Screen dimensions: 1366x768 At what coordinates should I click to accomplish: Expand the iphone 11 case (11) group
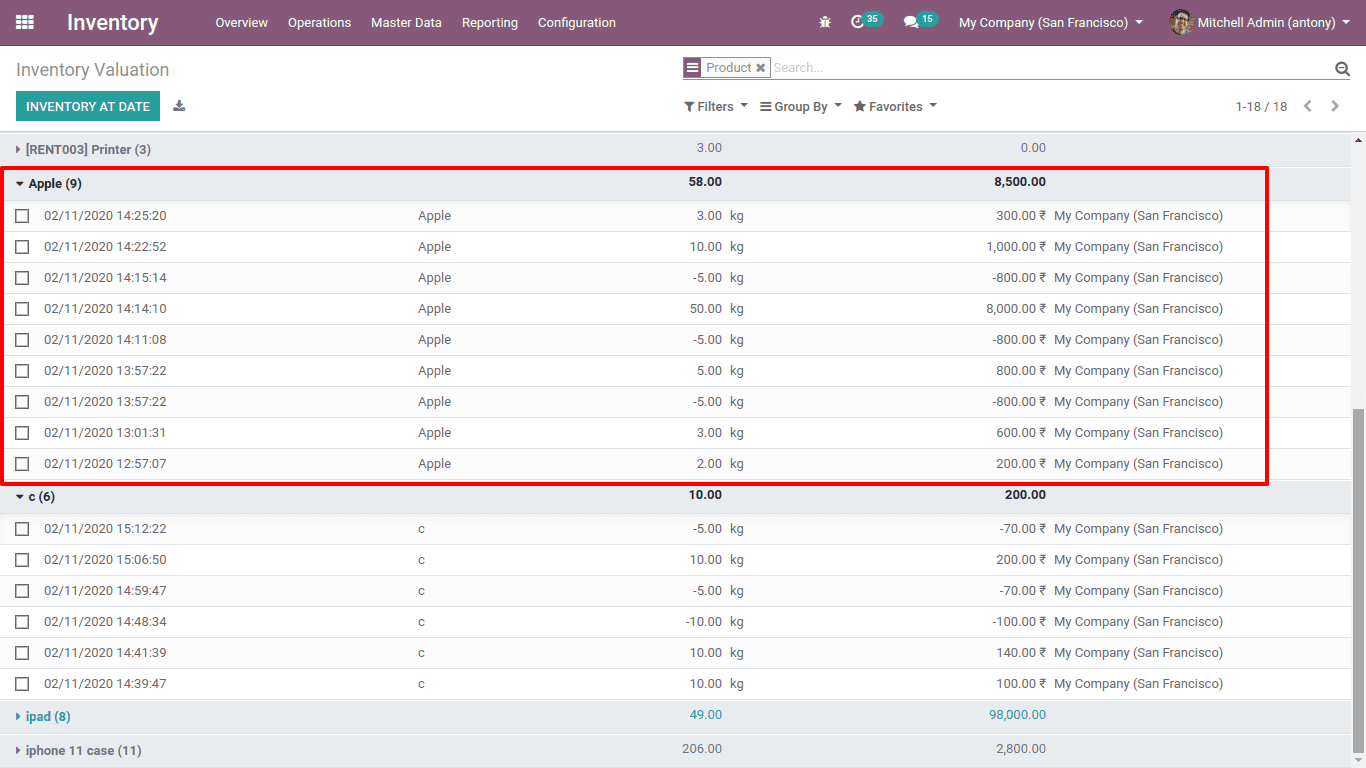click(78, 750)
